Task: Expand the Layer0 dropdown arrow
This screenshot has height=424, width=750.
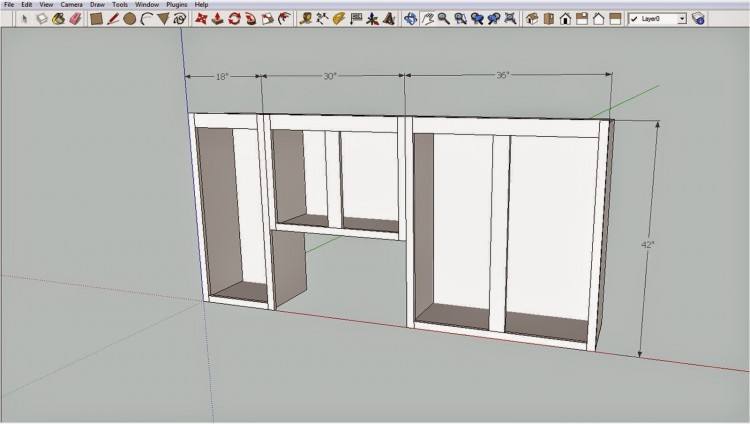Action: [683, 19]
